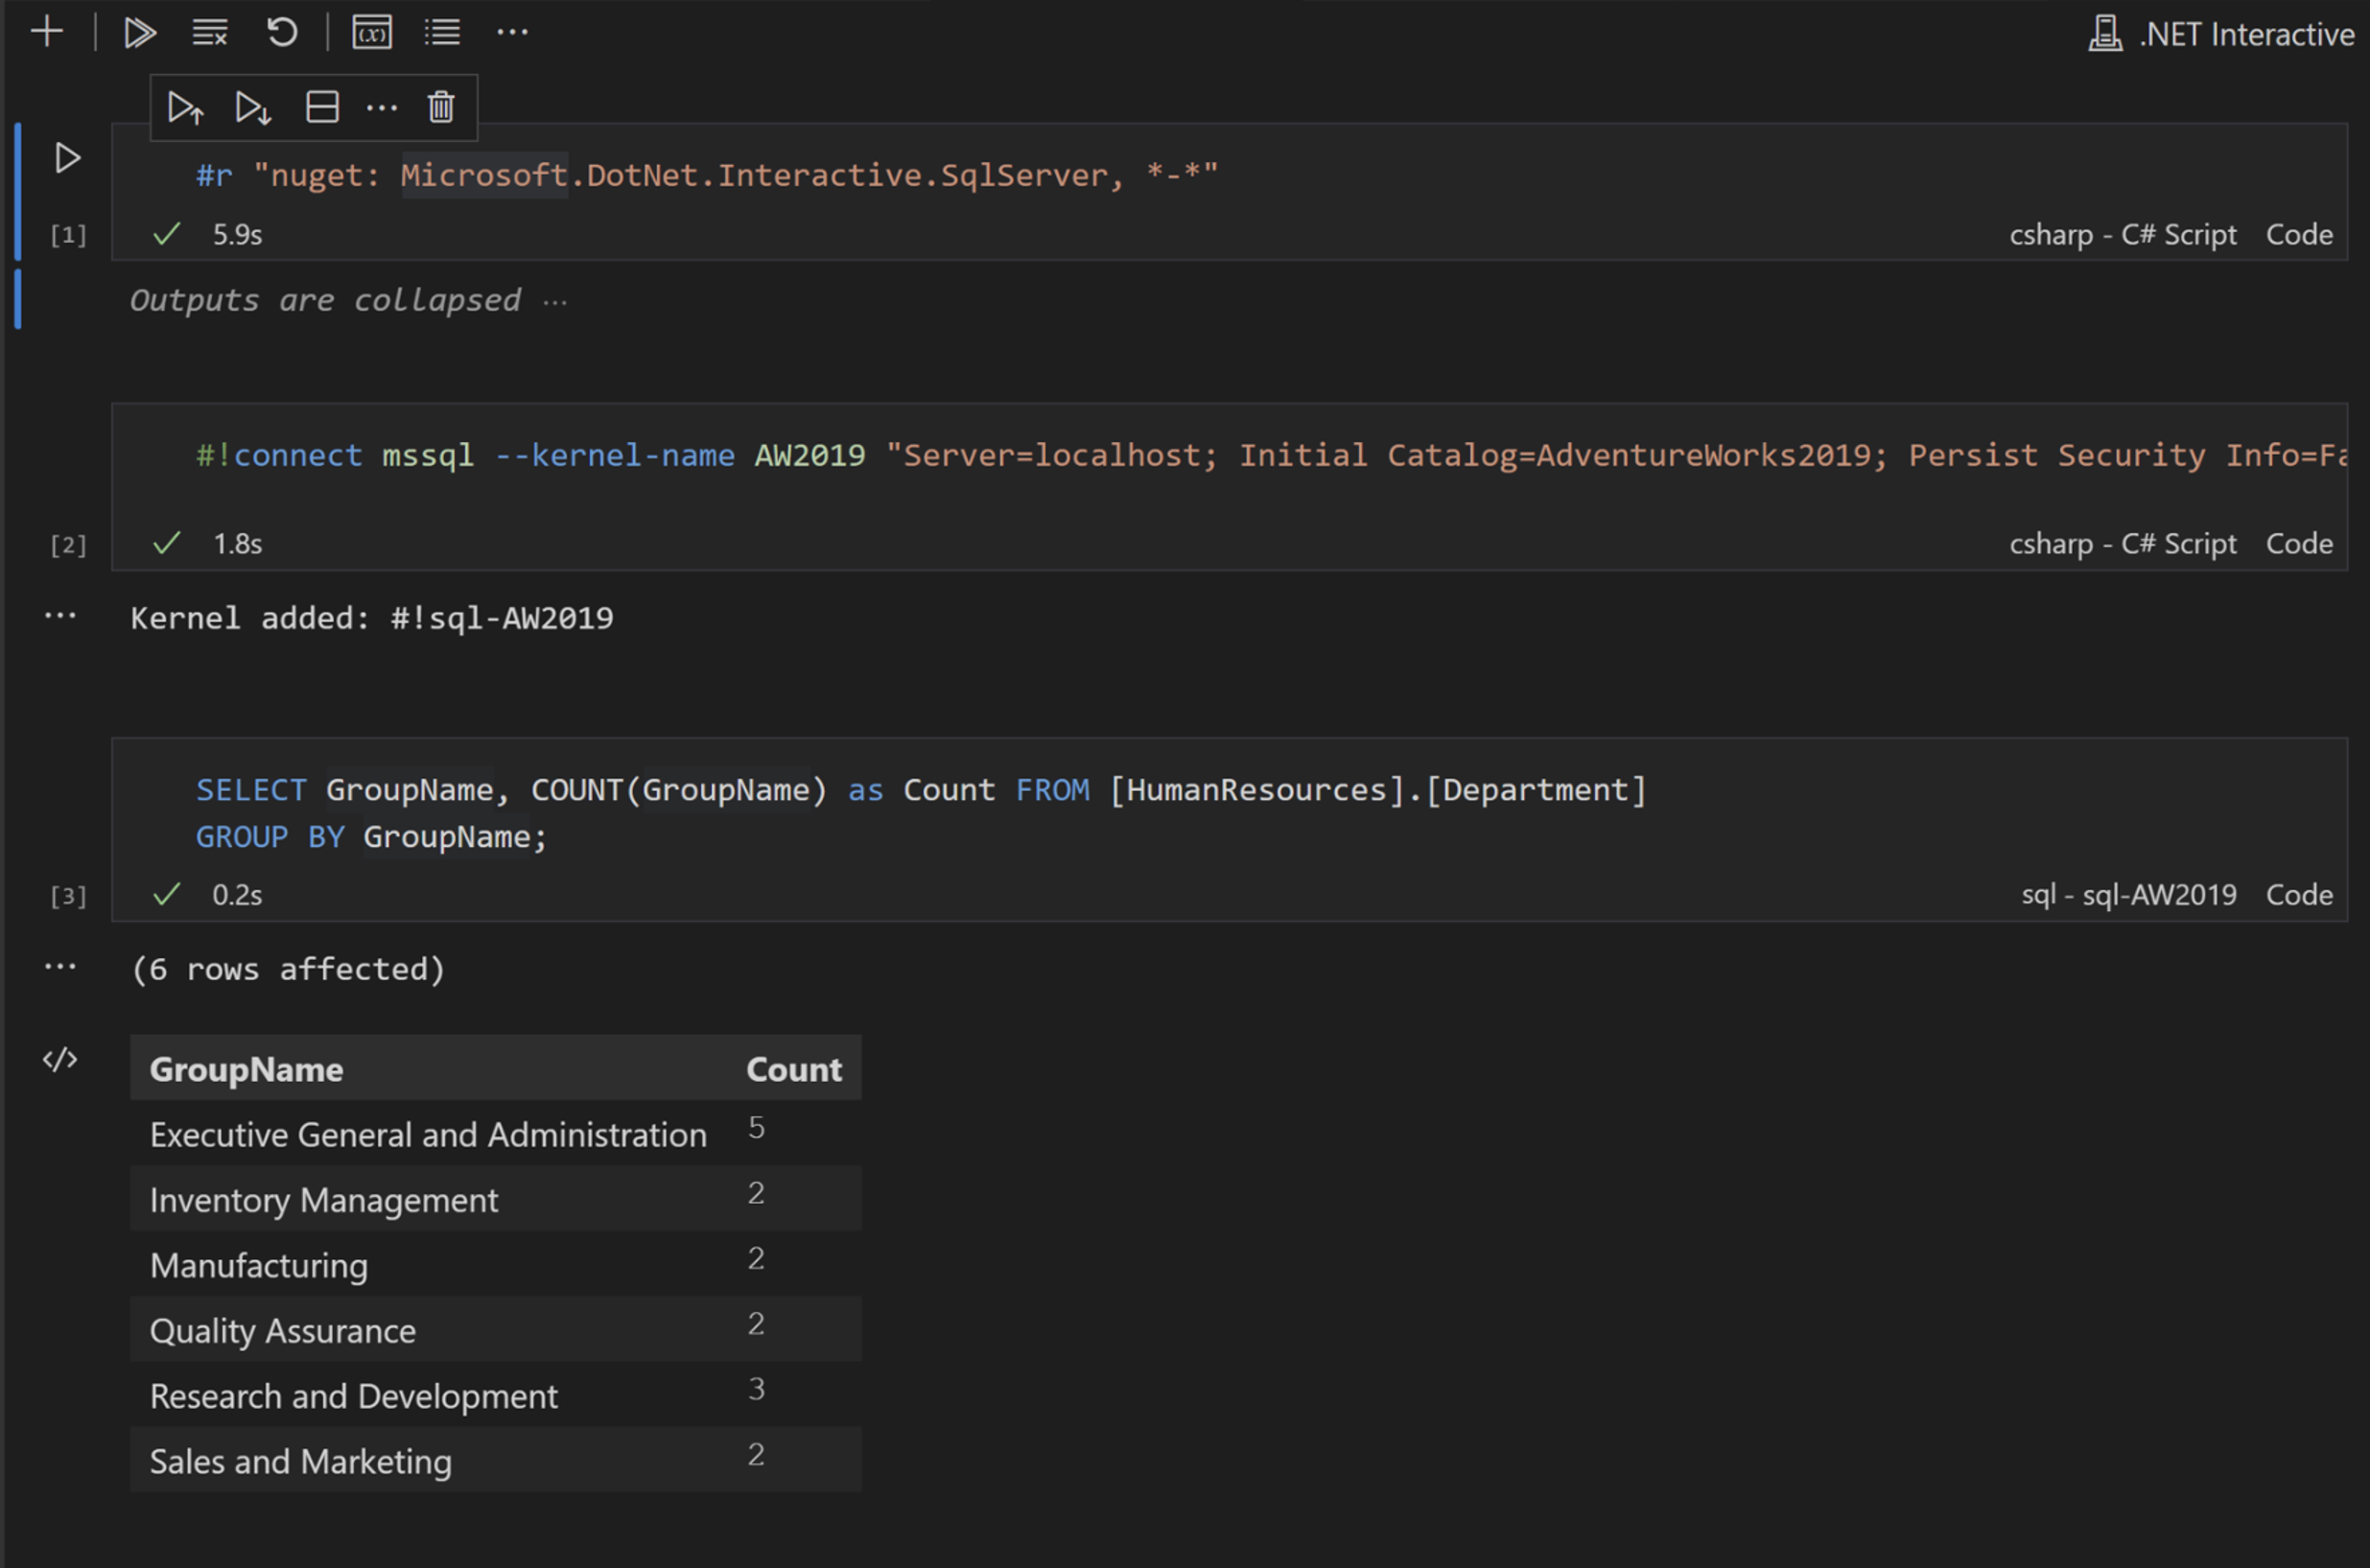Open the cell toolbar overflow menu
The width and height of the screenshot is (2370, 1568).
[x=384, y=107]
